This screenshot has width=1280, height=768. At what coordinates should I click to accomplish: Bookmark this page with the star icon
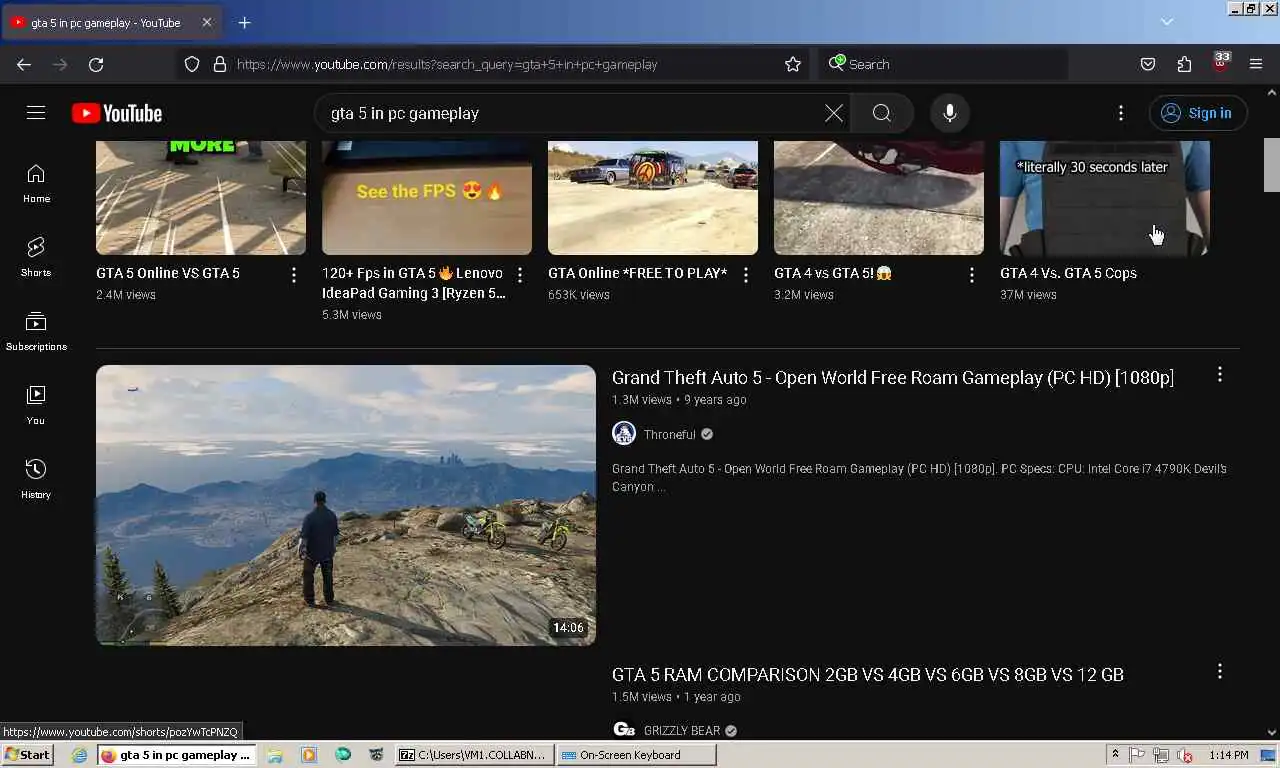[793, 64]
